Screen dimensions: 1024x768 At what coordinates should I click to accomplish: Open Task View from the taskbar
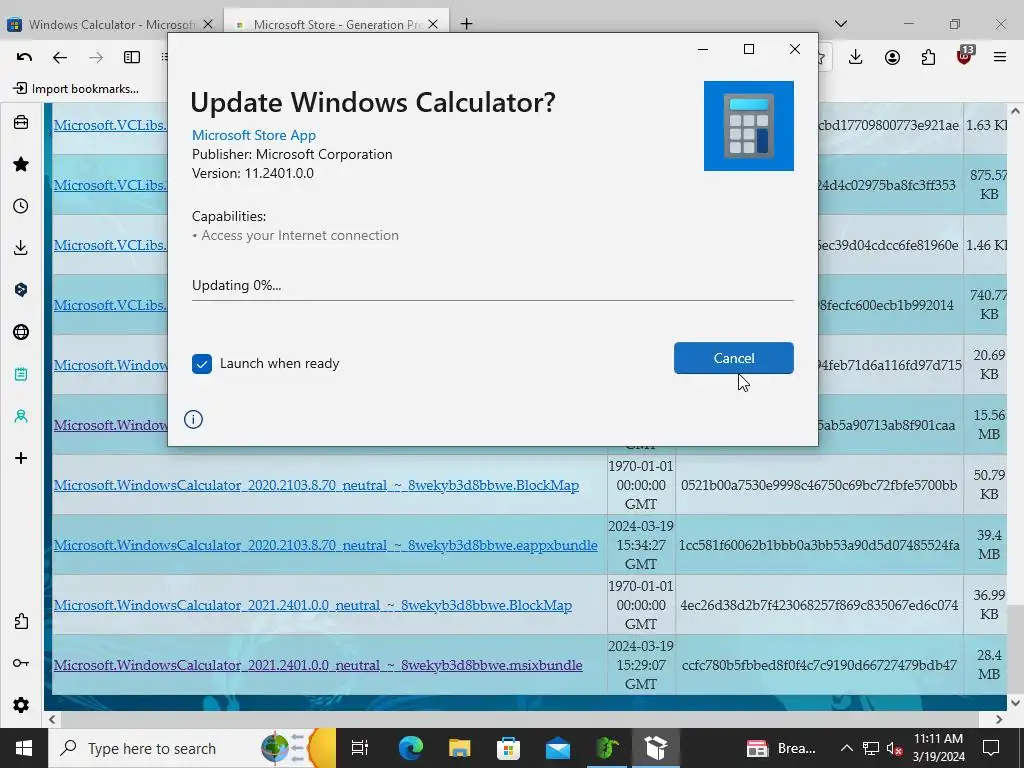point(359,748)
